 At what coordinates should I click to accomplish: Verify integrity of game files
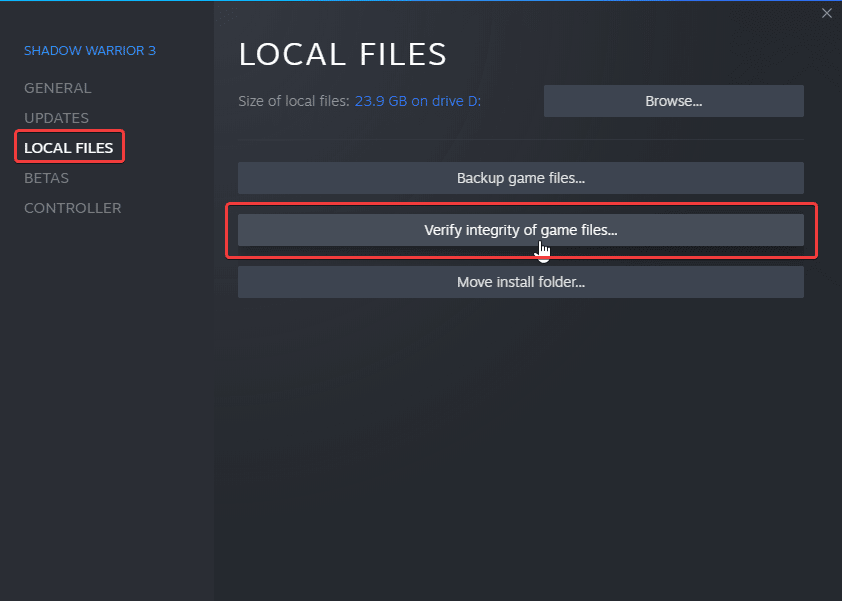pos(521,230)
